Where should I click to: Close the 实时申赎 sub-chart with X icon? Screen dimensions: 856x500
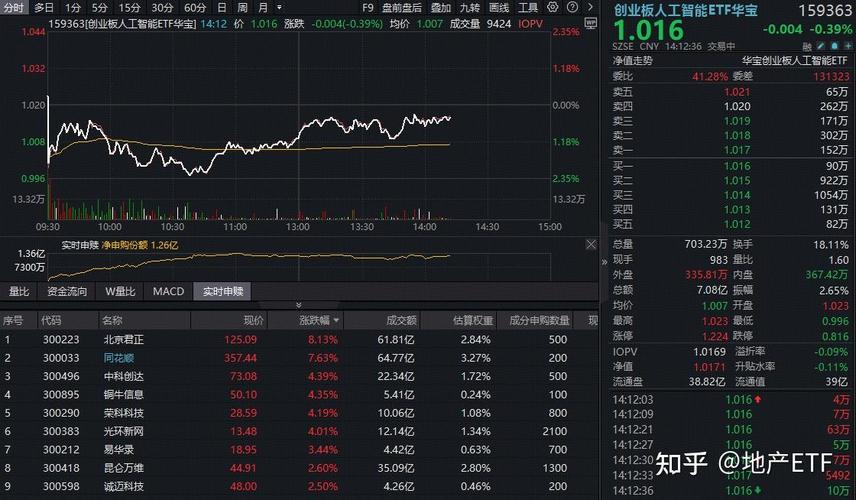pos(590,244)
